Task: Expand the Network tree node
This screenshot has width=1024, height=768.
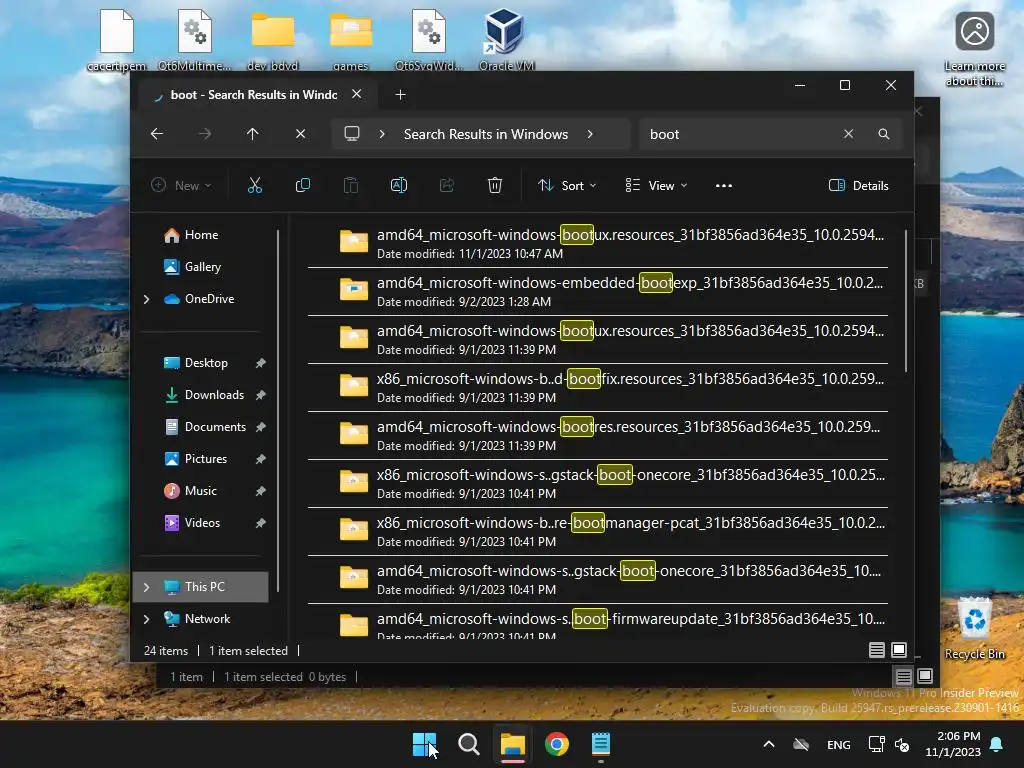Action: pos(146,619)
